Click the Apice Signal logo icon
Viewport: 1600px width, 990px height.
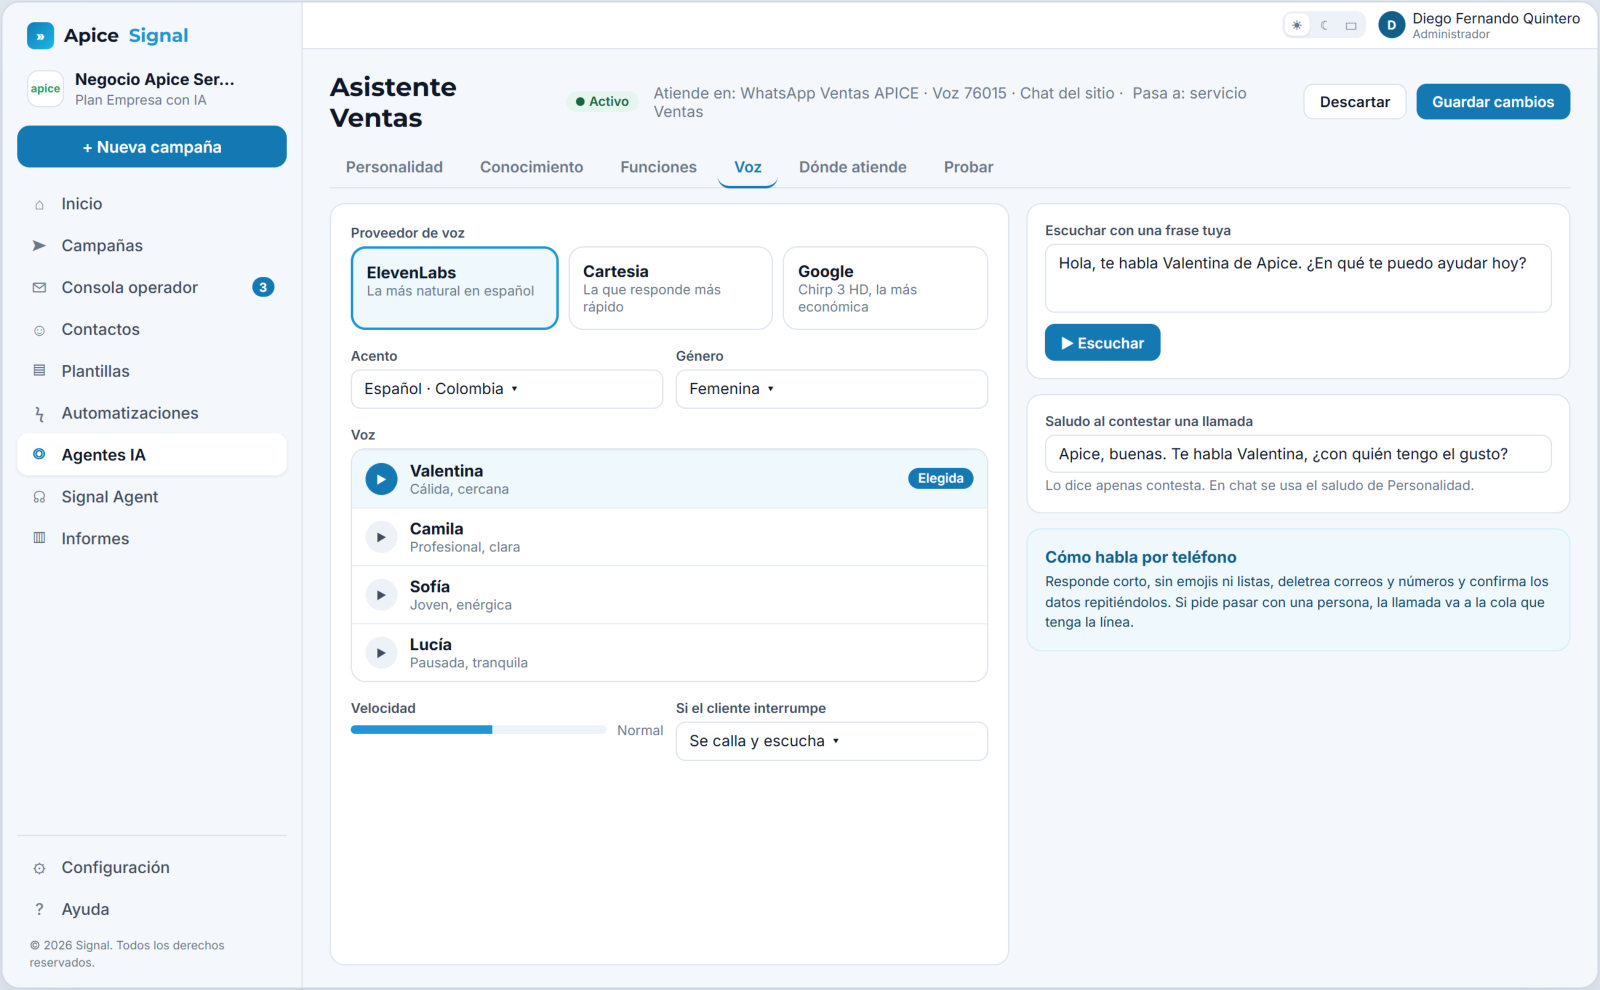coord(40,36)
